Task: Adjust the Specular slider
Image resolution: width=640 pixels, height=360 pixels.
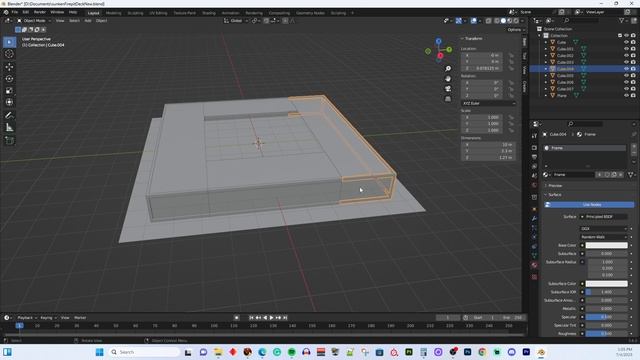Action: click(607, 317)
